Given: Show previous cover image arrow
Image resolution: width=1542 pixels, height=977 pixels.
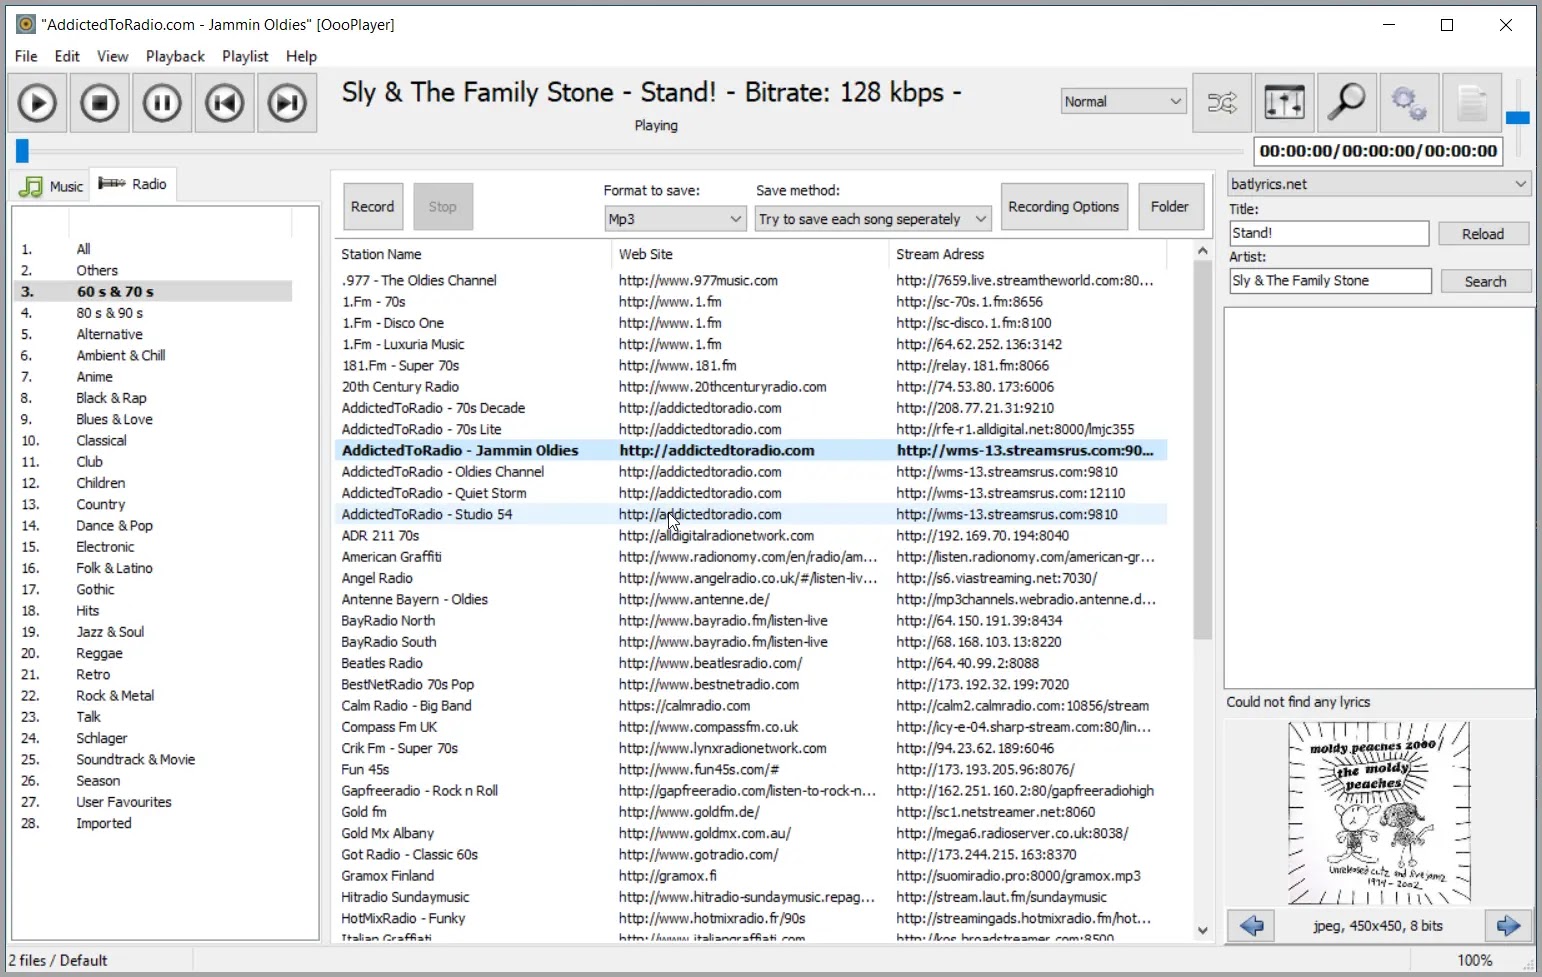Looking at the screenshot, I should point(1251,926).
